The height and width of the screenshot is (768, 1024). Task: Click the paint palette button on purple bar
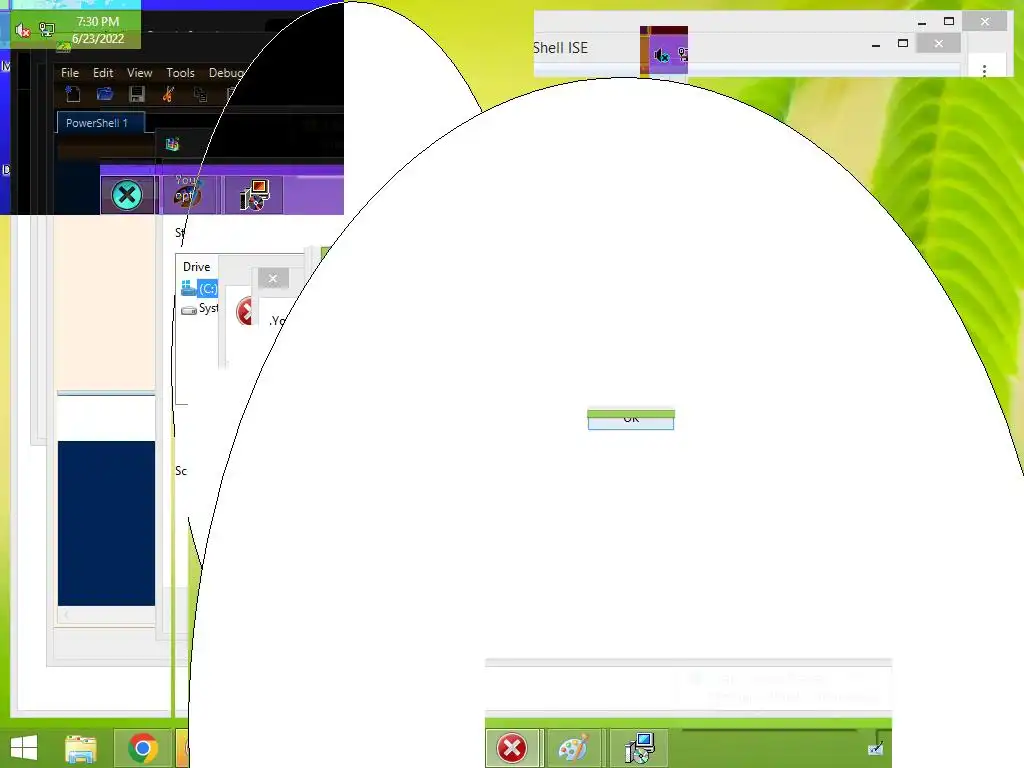coord(187,194)
